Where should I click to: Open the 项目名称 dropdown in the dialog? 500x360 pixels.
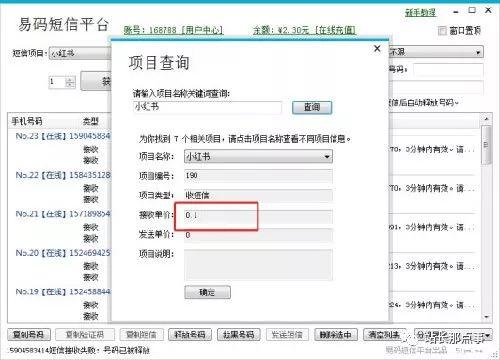258,157
